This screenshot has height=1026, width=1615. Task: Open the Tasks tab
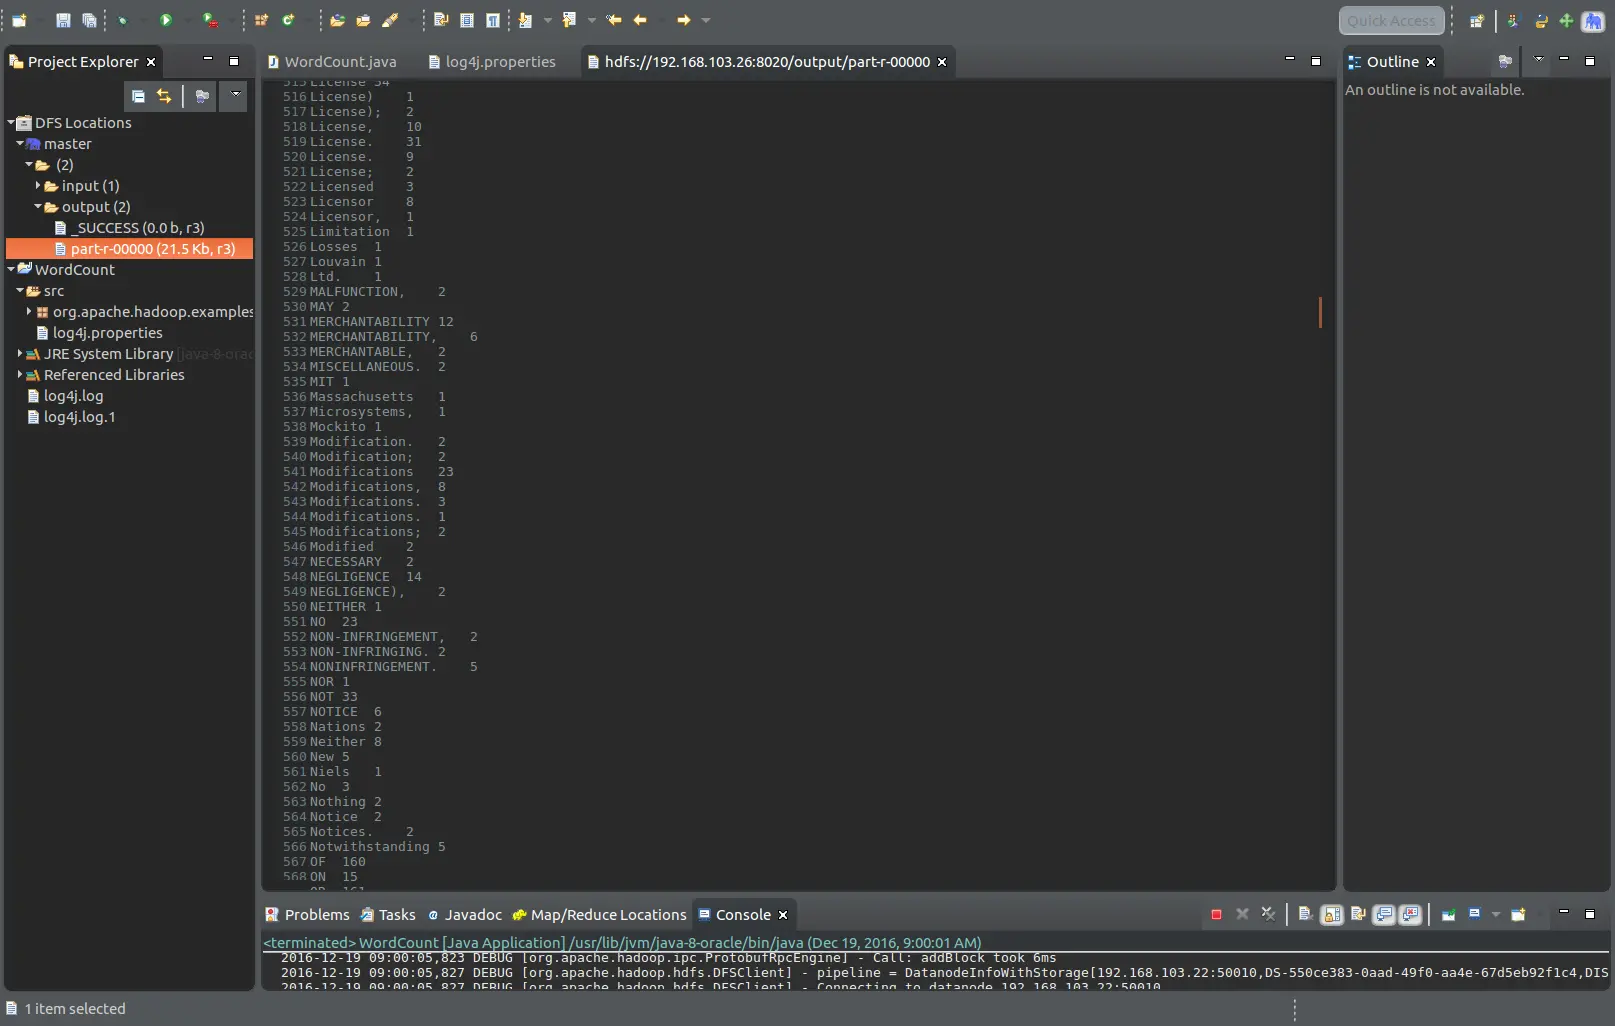click(388, 914)
